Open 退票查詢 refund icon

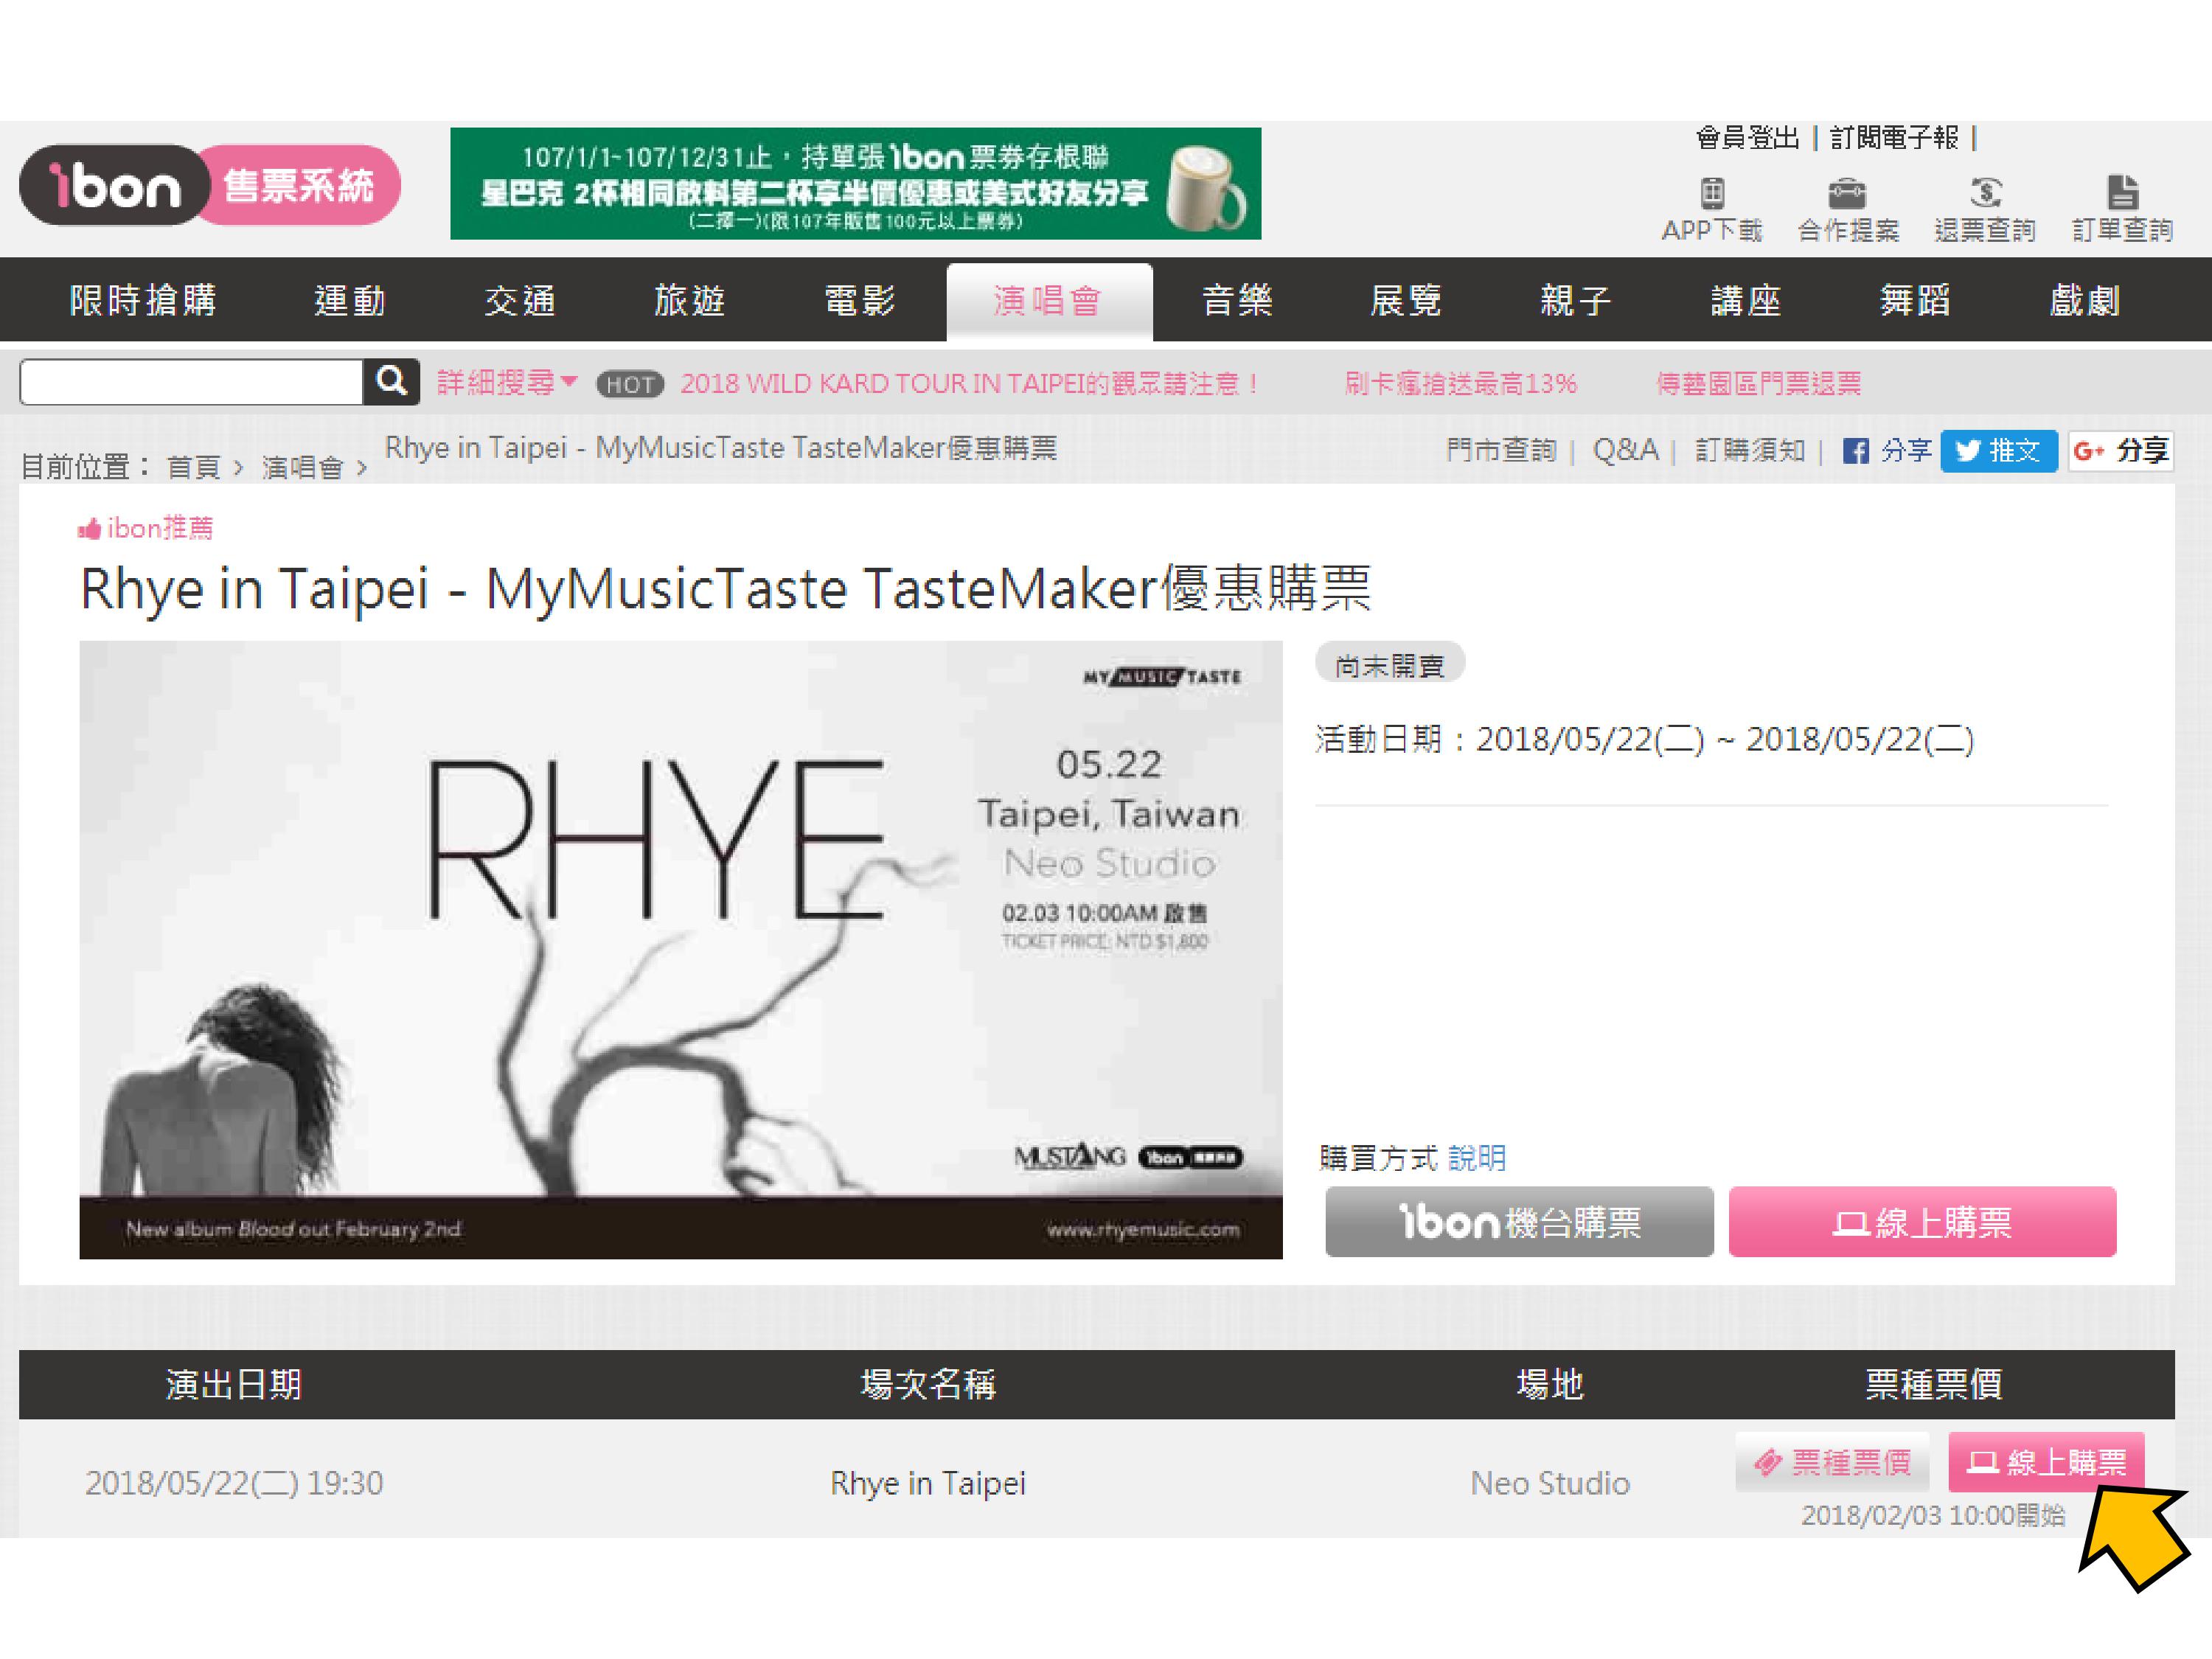(1985, 192)
